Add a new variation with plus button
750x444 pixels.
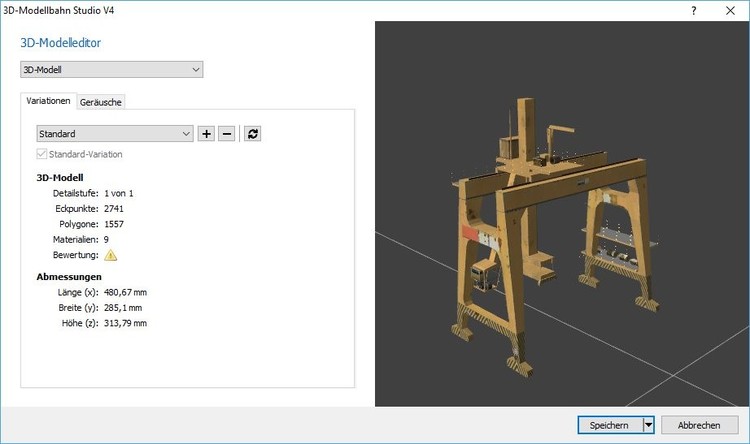(206, 134)
